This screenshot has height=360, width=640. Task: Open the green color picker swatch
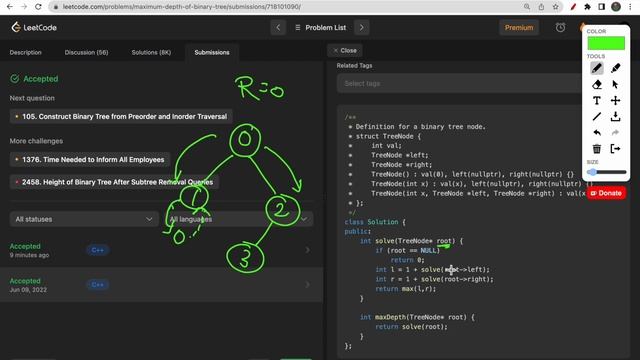click(x=606, y=43)
